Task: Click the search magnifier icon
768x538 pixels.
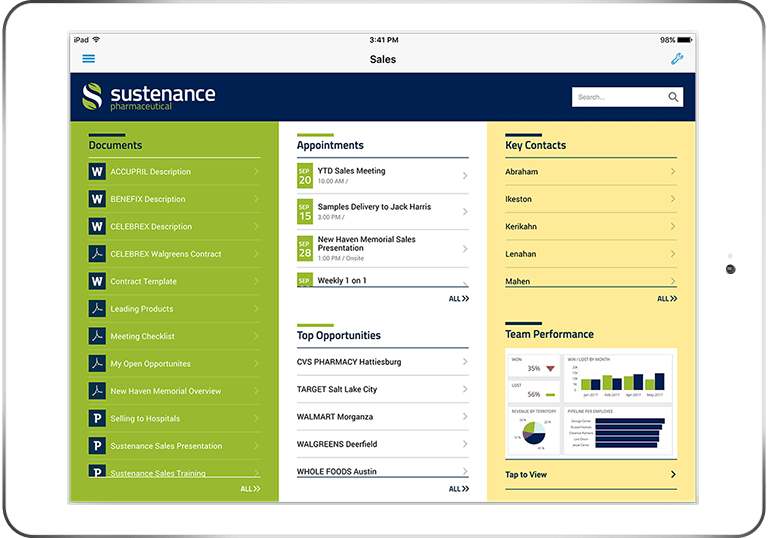Action: click(x=673, y=97)
